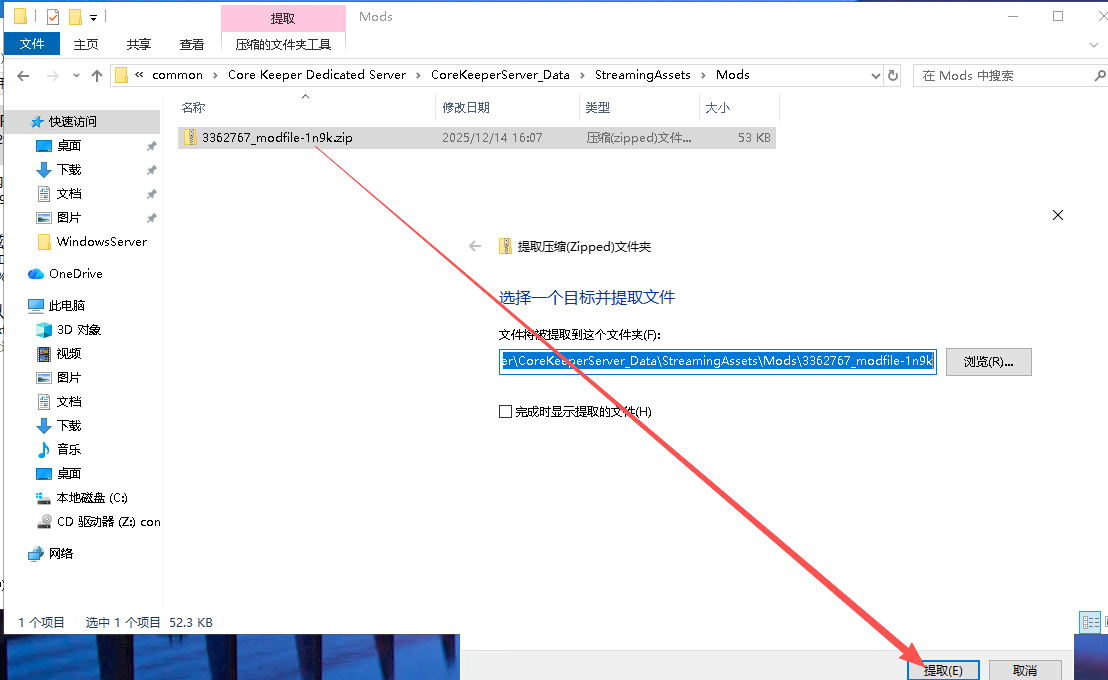The width and height of the screenshot is (1108, 680).
Task: Click the refresh button beside address bar
Action: [893, 75]
